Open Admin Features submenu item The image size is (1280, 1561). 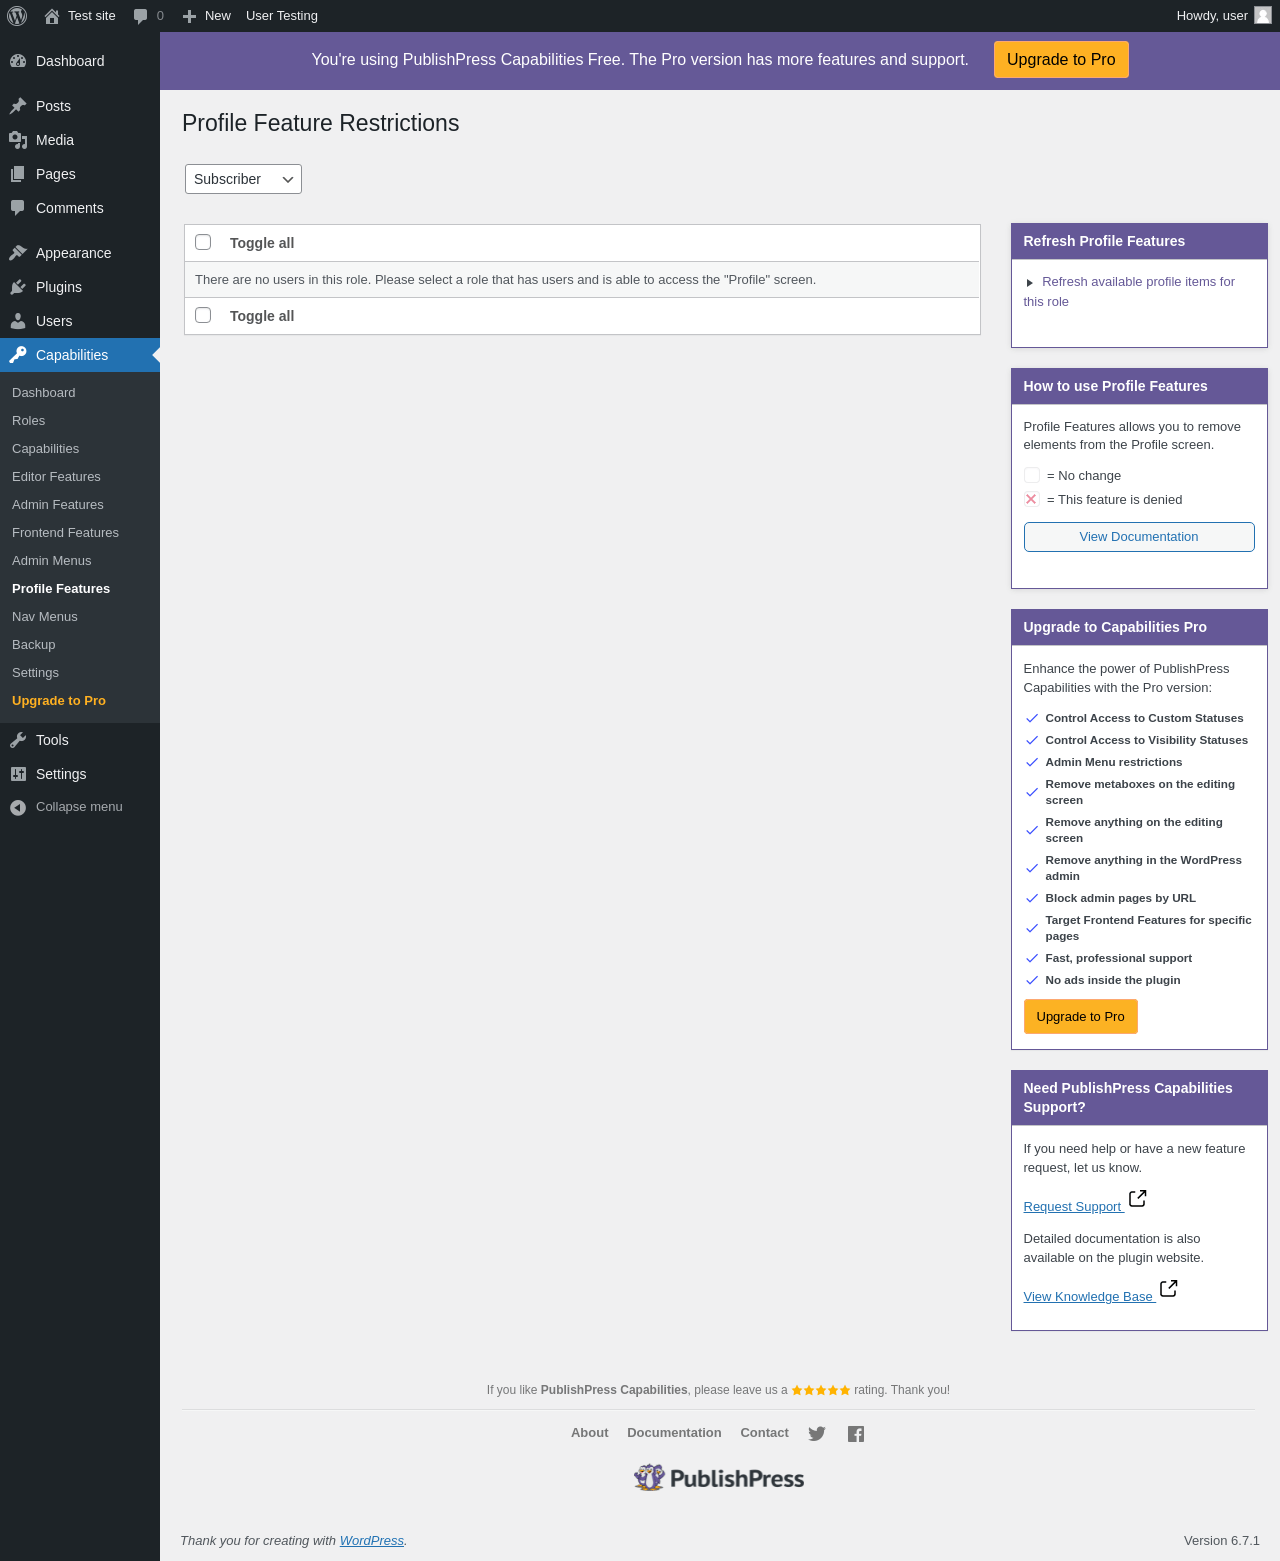tap(58, 505)
